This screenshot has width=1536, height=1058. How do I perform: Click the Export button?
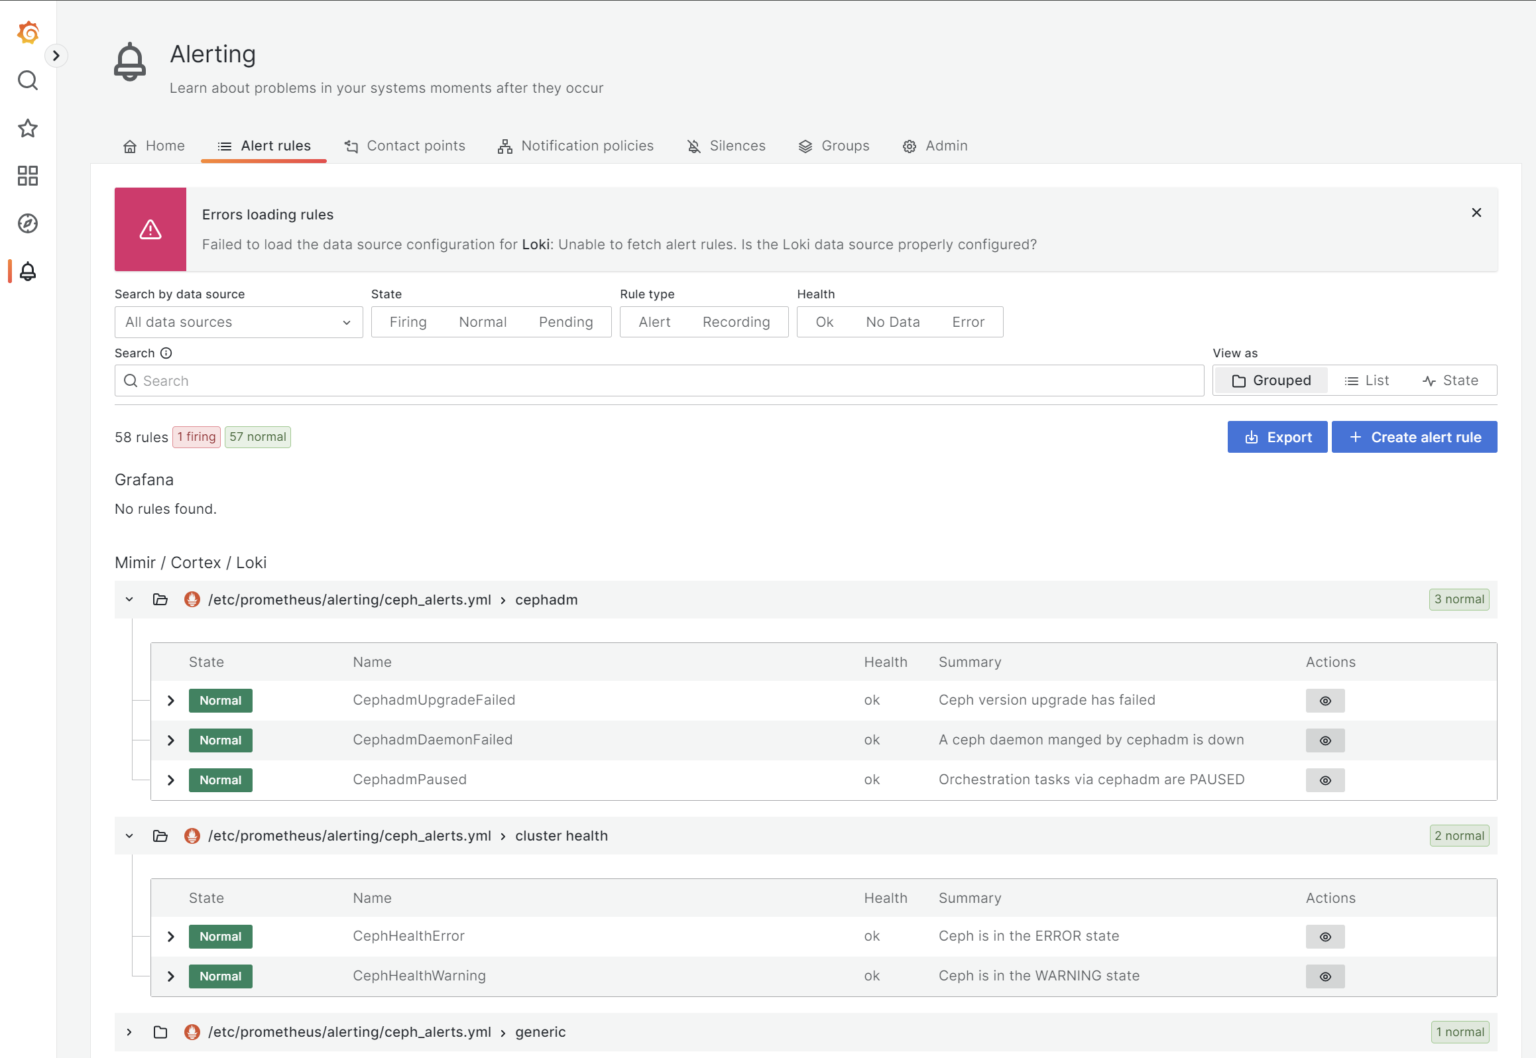coord(1277,437)
